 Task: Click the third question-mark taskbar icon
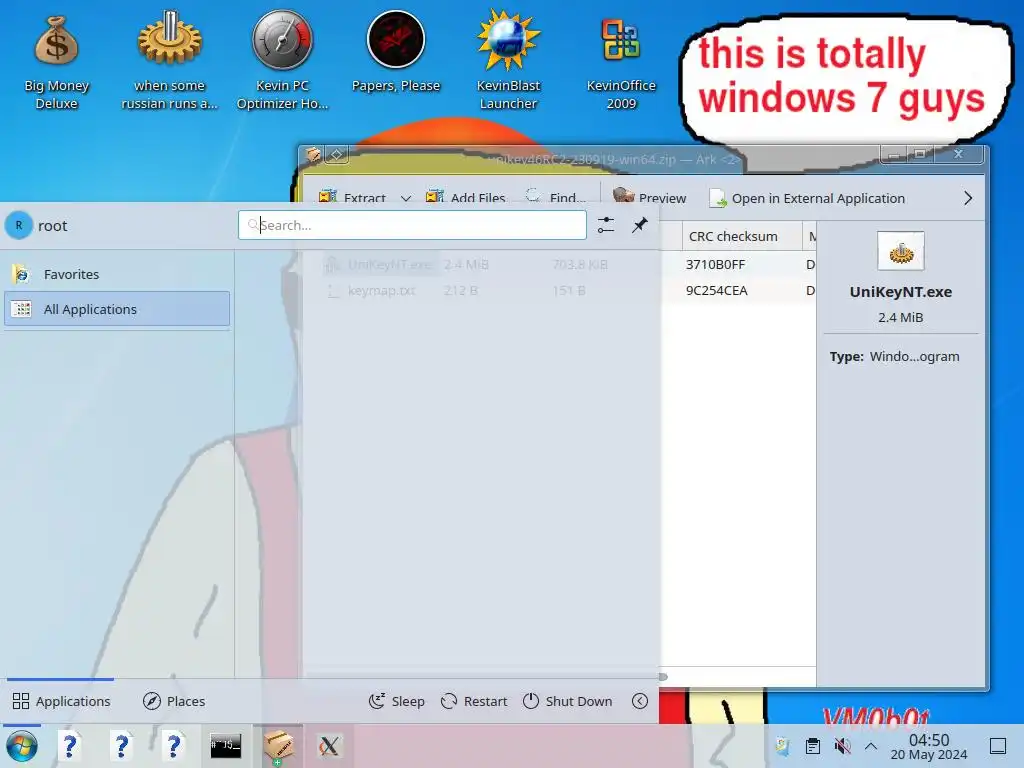(x=173, y=746)
